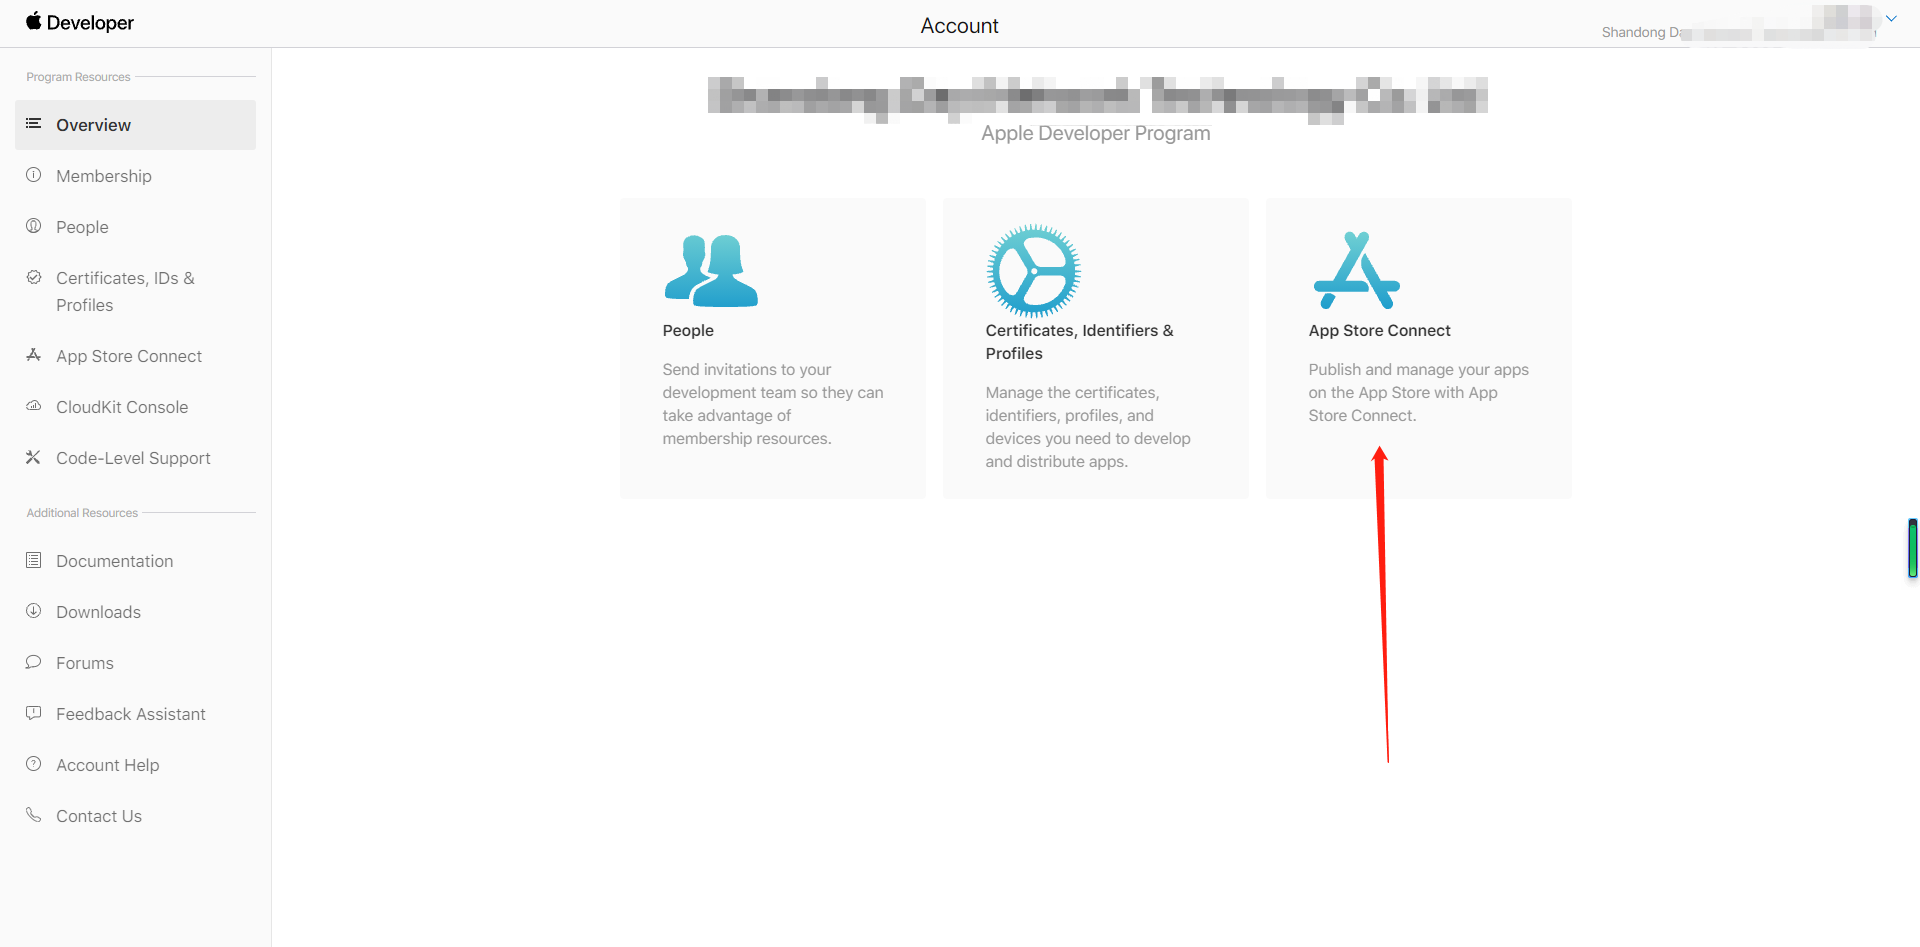Click the 'Manage the certificates' description text
The image size is (1920, 947).
tap(1088, 427)
